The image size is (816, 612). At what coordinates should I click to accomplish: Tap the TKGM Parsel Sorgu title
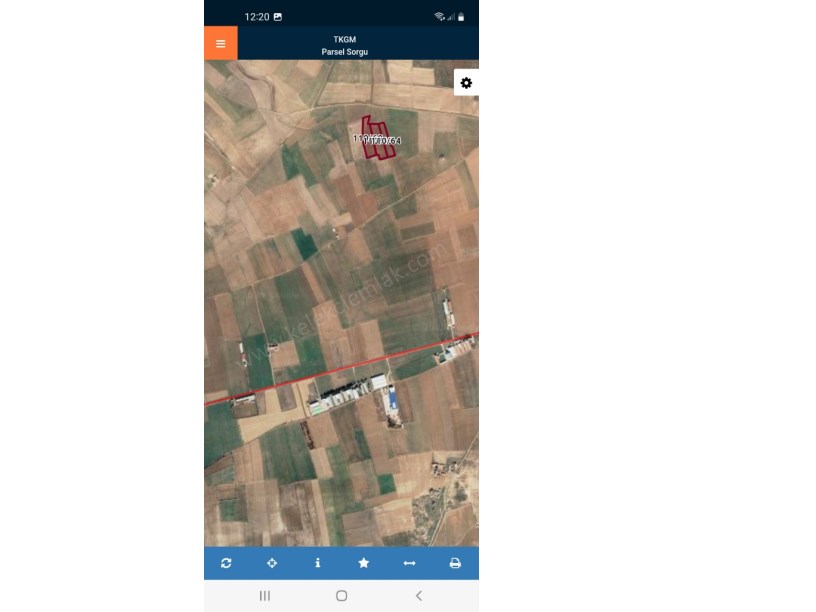pyautogui.click(x=345, y=45)
